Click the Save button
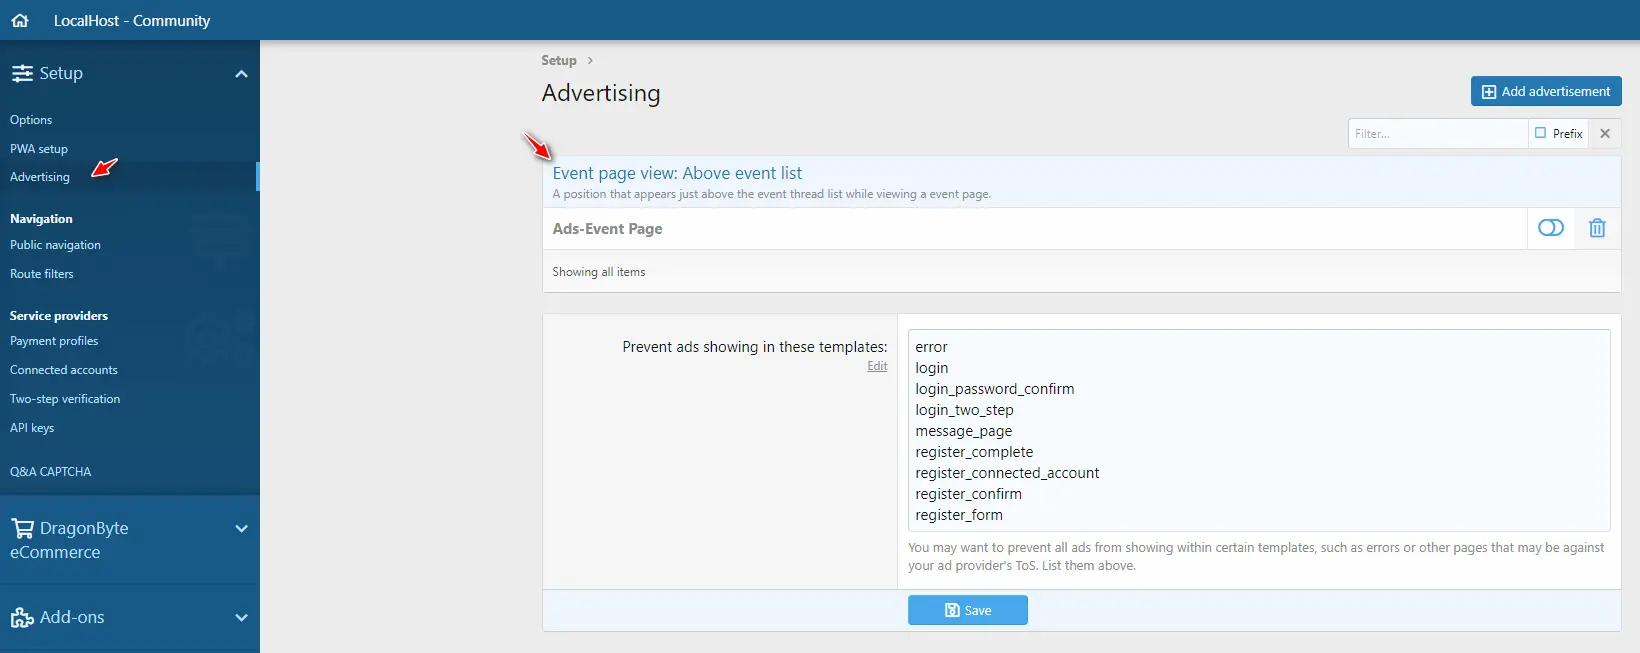 click(968, 610)
